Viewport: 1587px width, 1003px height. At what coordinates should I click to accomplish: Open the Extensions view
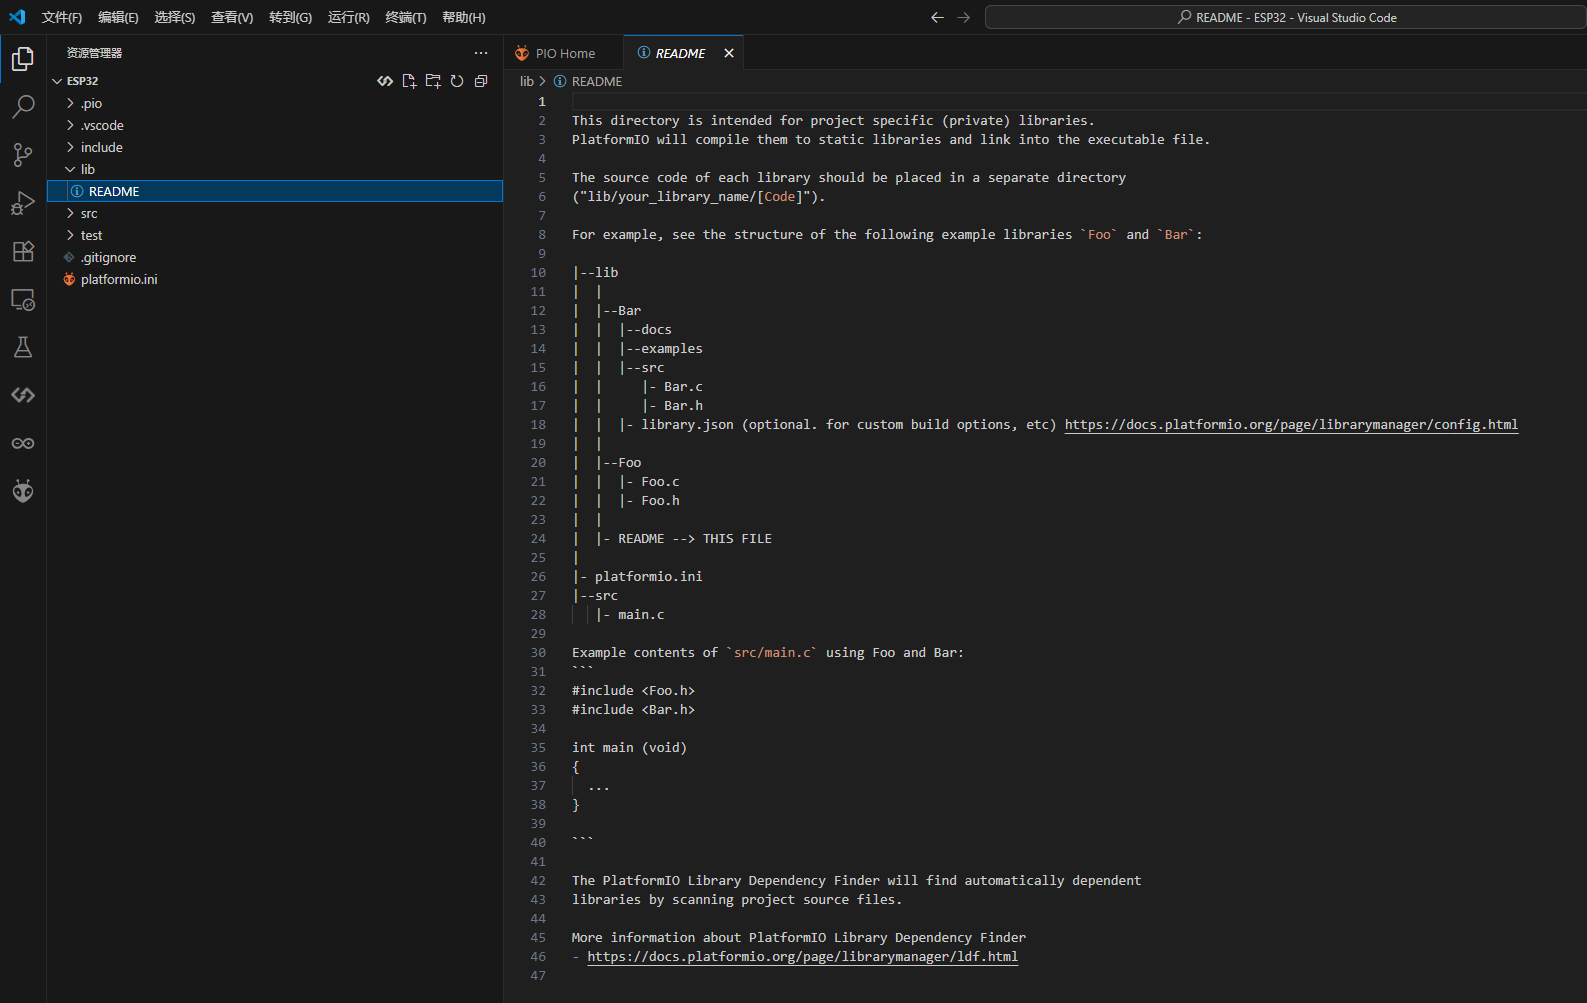point(23,251)
